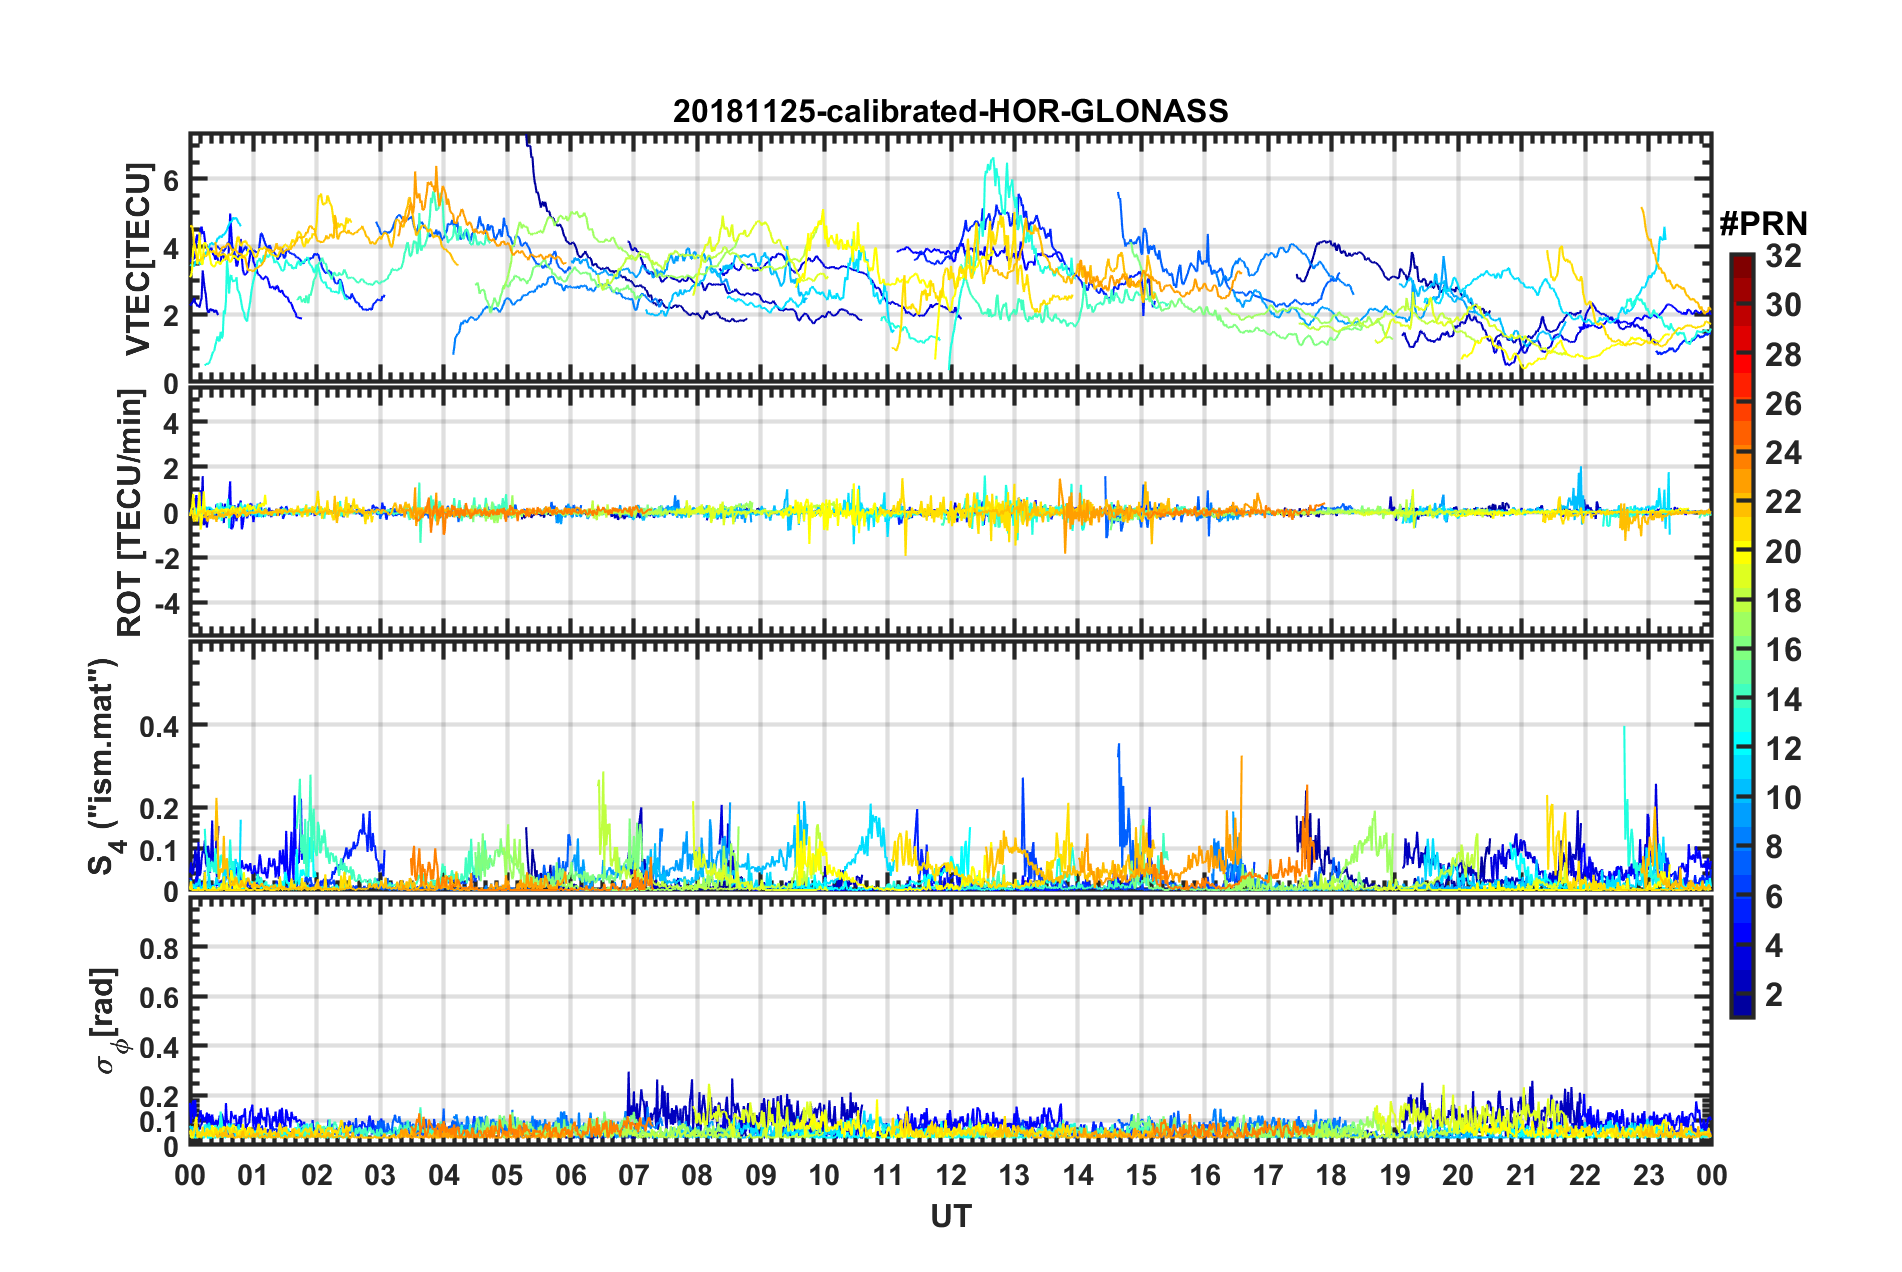This screenshot has height=1272, width=1902.
Task: Click the colorbar tick label "22"
Action: click(1783, 502)
